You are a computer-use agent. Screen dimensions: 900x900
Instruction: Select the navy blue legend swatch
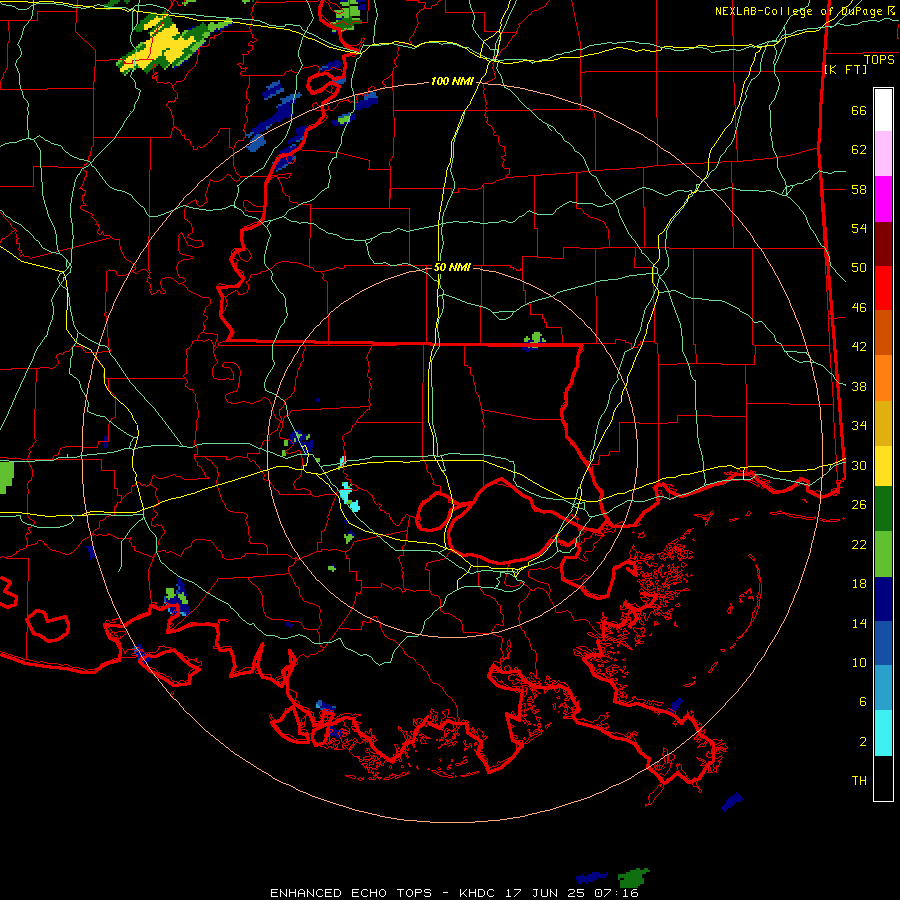883,599
